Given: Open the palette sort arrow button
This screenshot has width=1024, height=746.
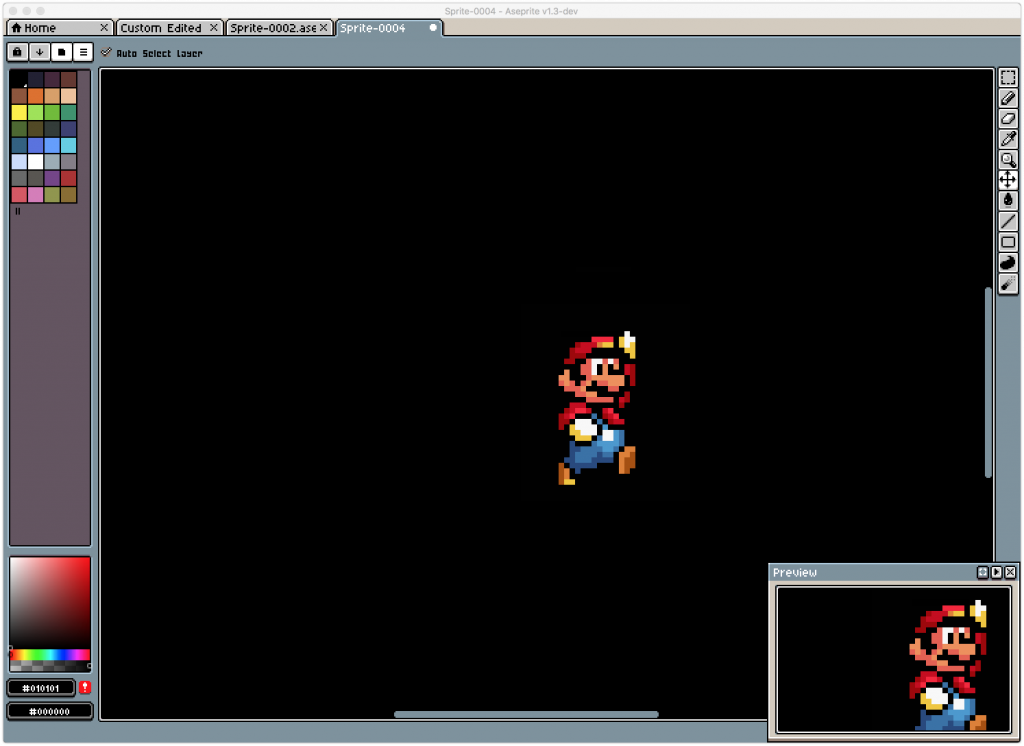Looking at the screenshot, I should tap(39, 52).
